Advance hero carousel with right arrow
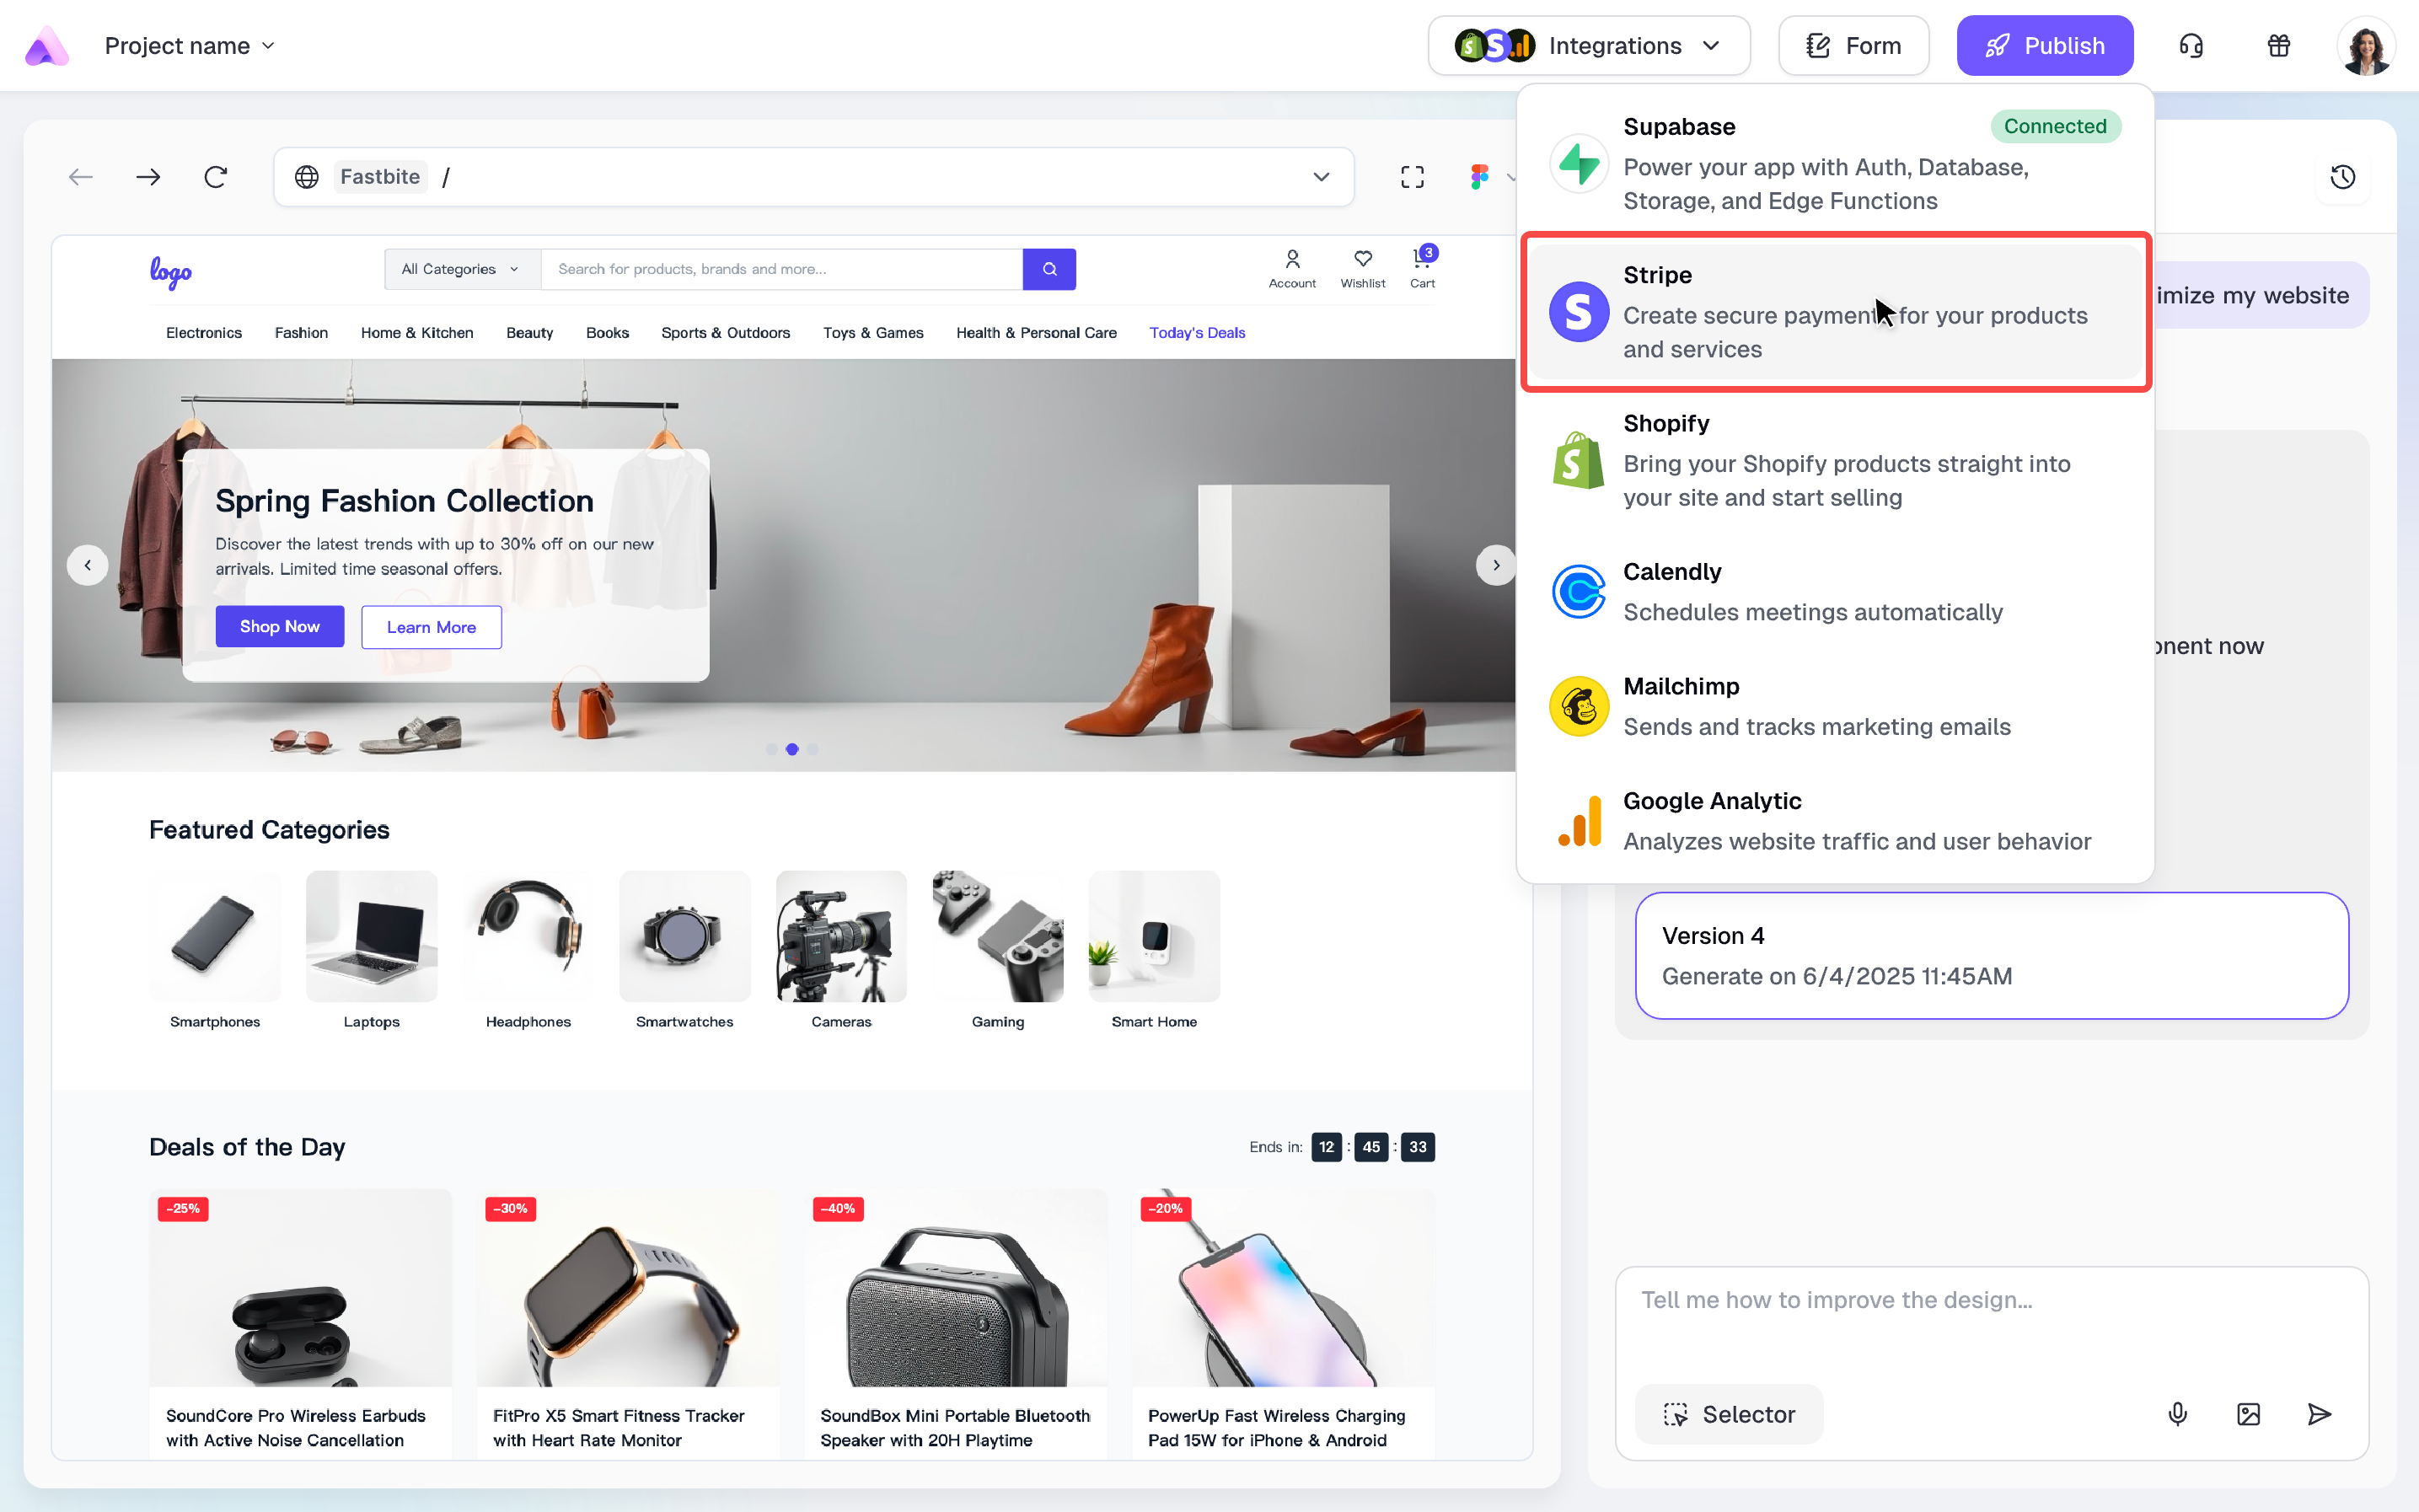 pyautogui.click(x=1496, y=565)
